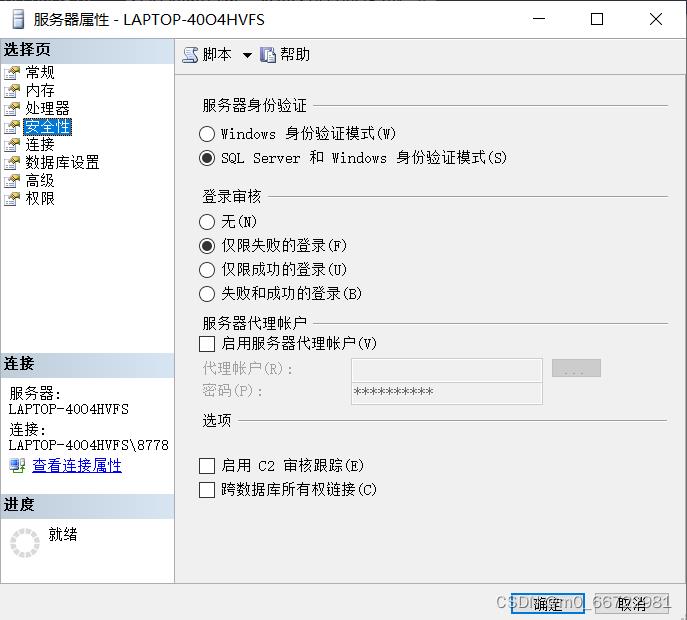Select the 安全性 page

coord(47,127)
